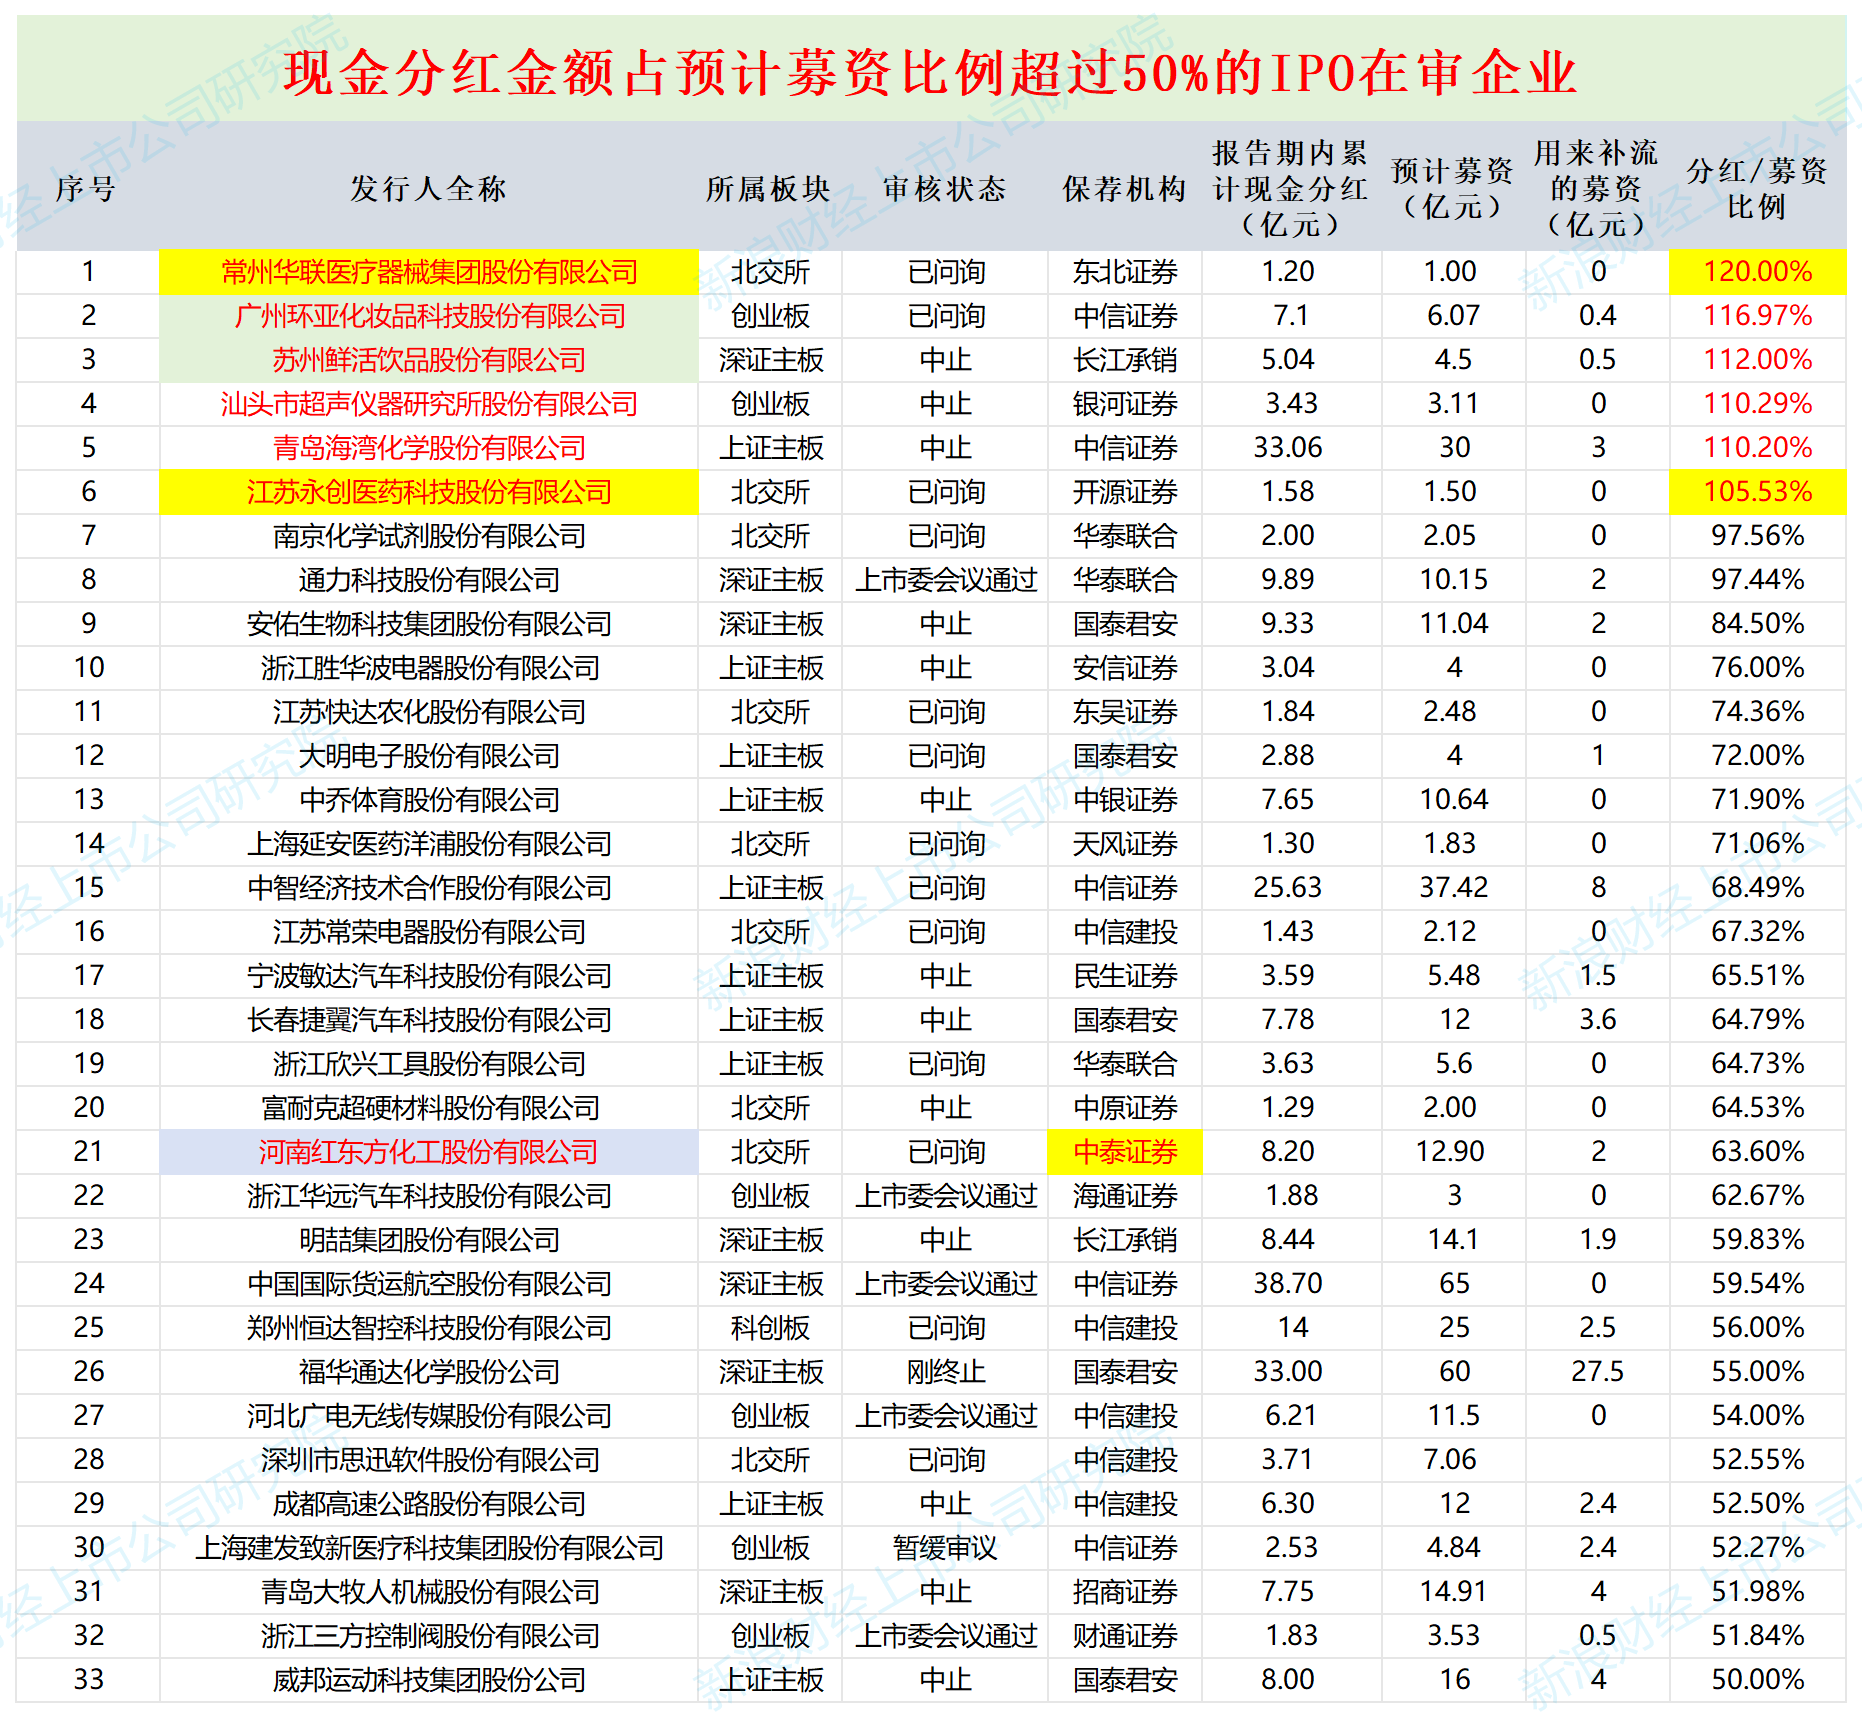Click the 所属板块 column header
The width and height of the screenshot is (1862, 1718).
coord(769,189)
